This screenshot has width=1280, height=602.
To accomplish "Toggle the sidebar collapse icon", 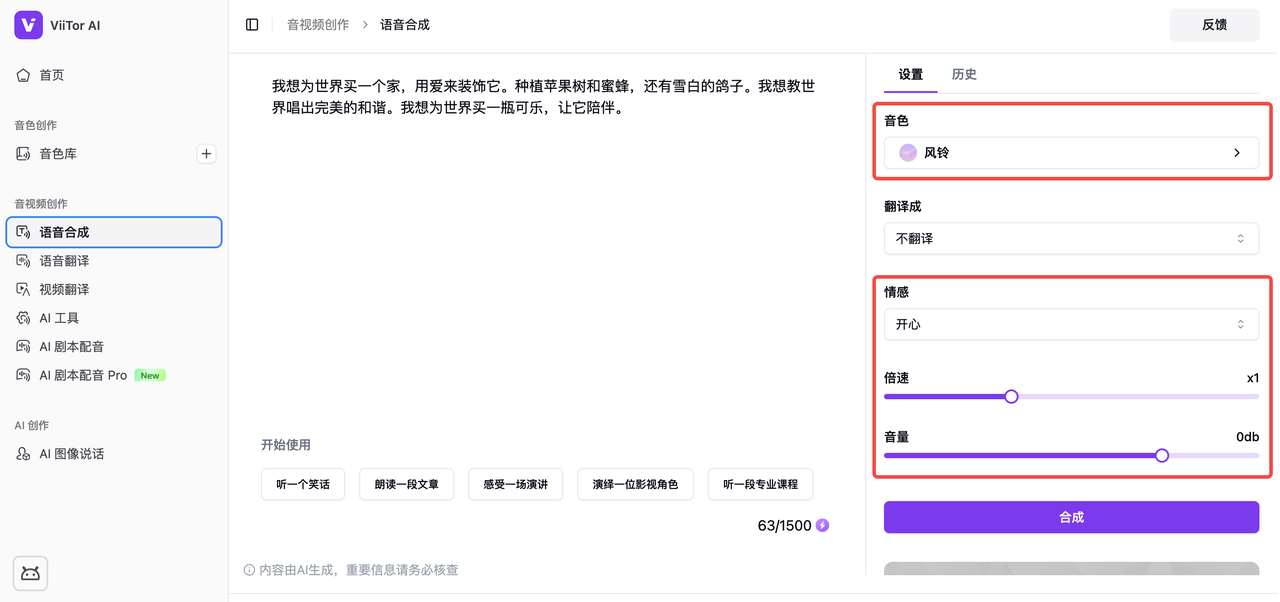I will click(252, 25).
